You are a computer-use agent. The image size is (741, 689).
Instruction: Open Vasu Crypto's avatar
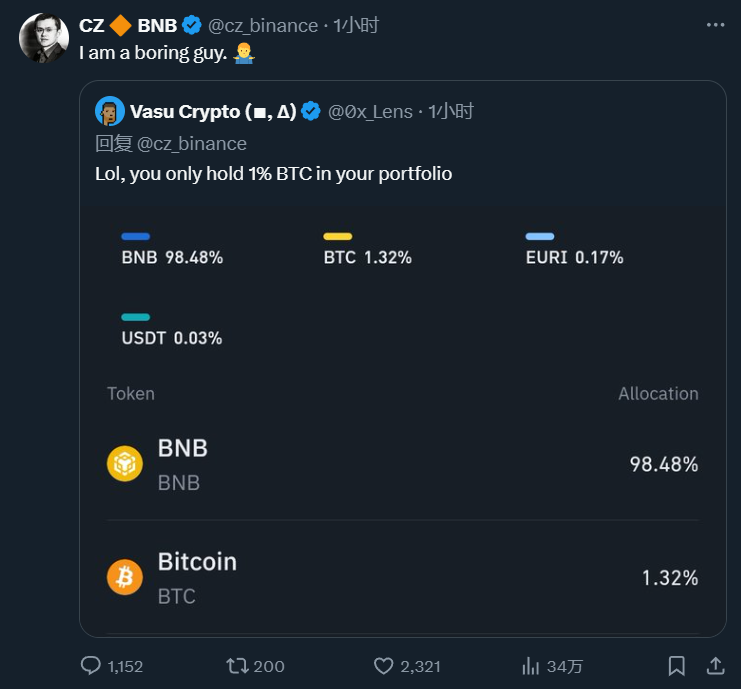(x=109, y=111)
